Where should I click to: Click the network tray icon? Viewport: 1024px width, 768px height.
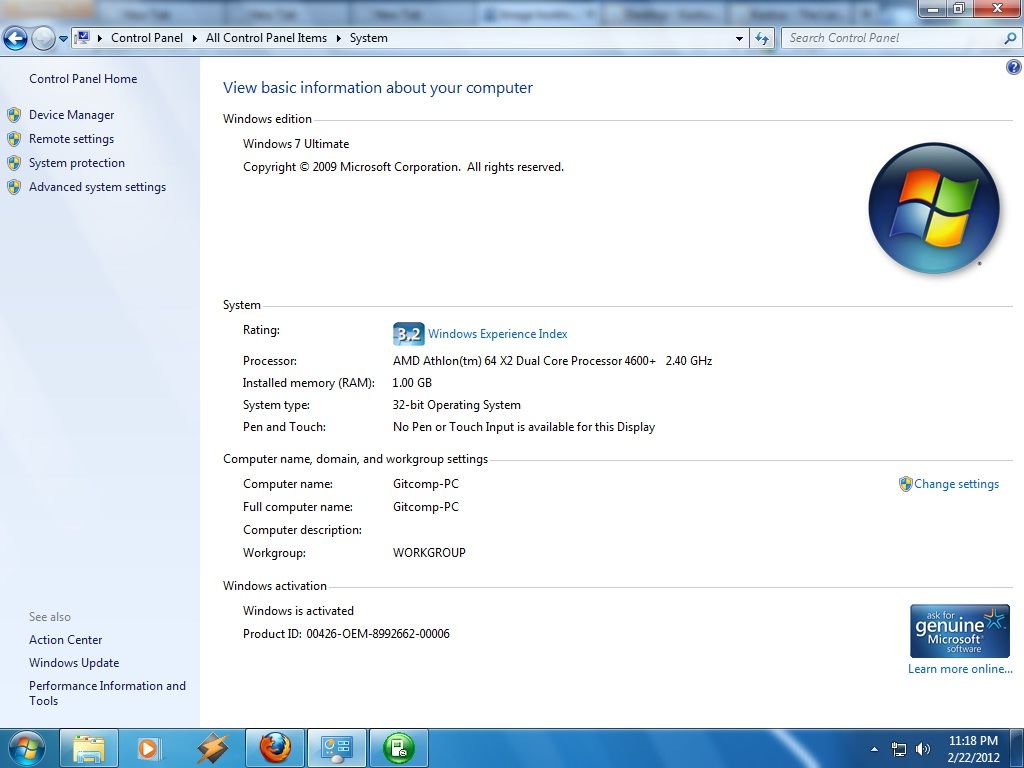tap(899, 749)
